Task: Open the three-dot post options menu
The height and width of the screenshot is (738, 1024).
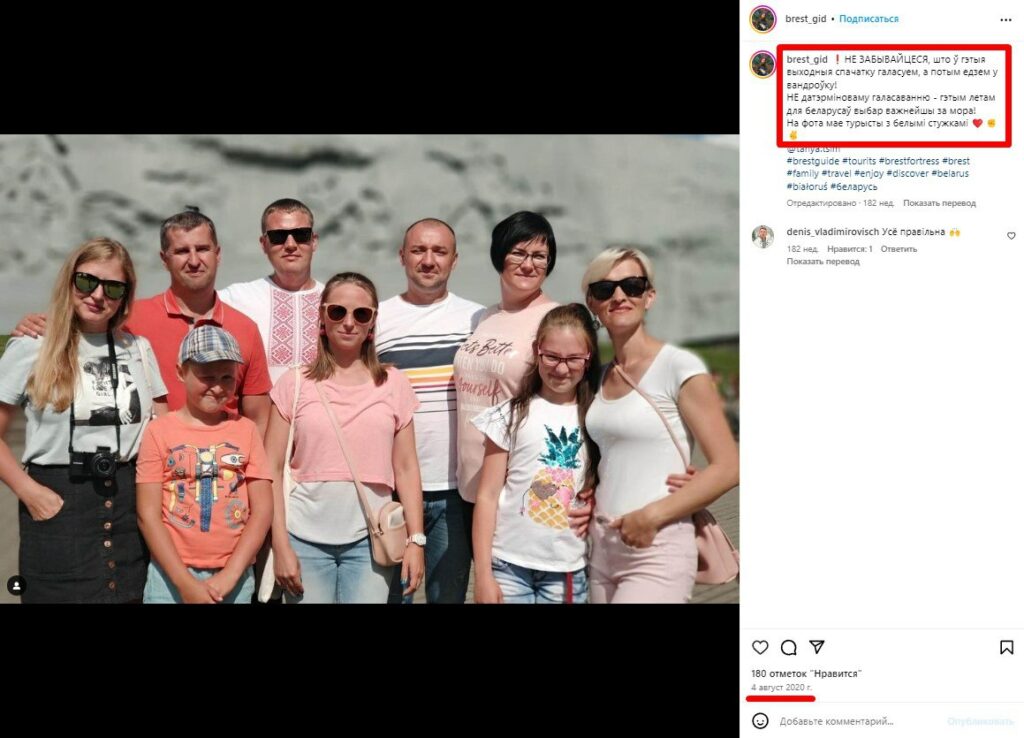Action: pyautogui.click(x=1006, y=20)
